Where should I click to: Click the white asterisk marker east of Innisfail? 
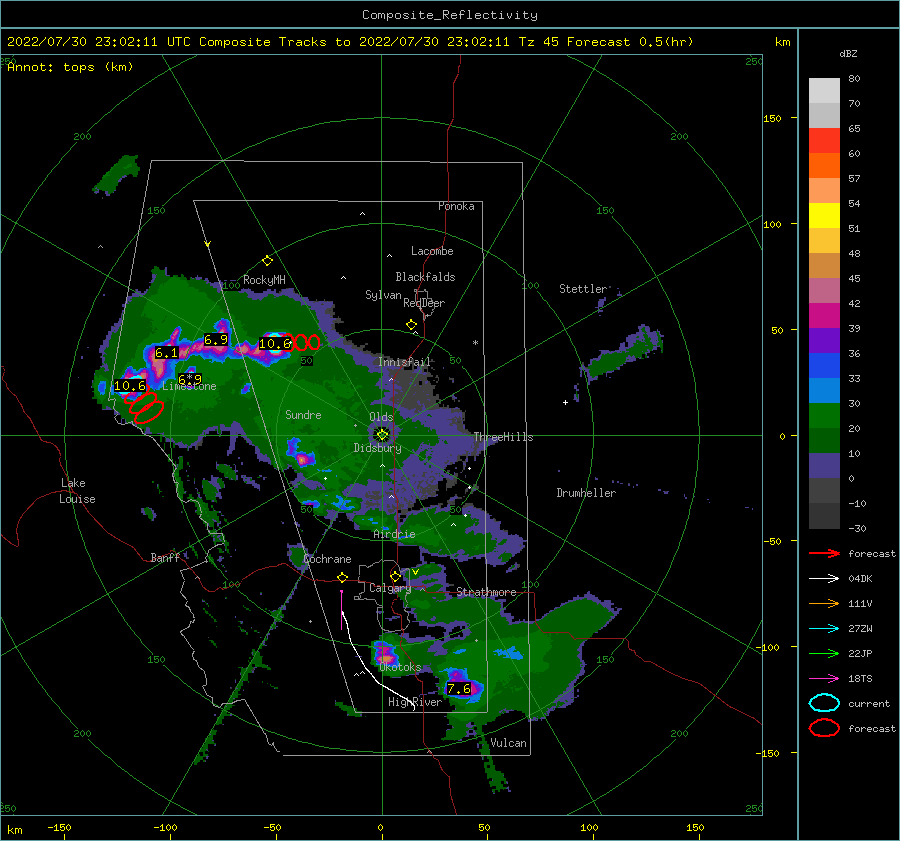tap(475, 343)
